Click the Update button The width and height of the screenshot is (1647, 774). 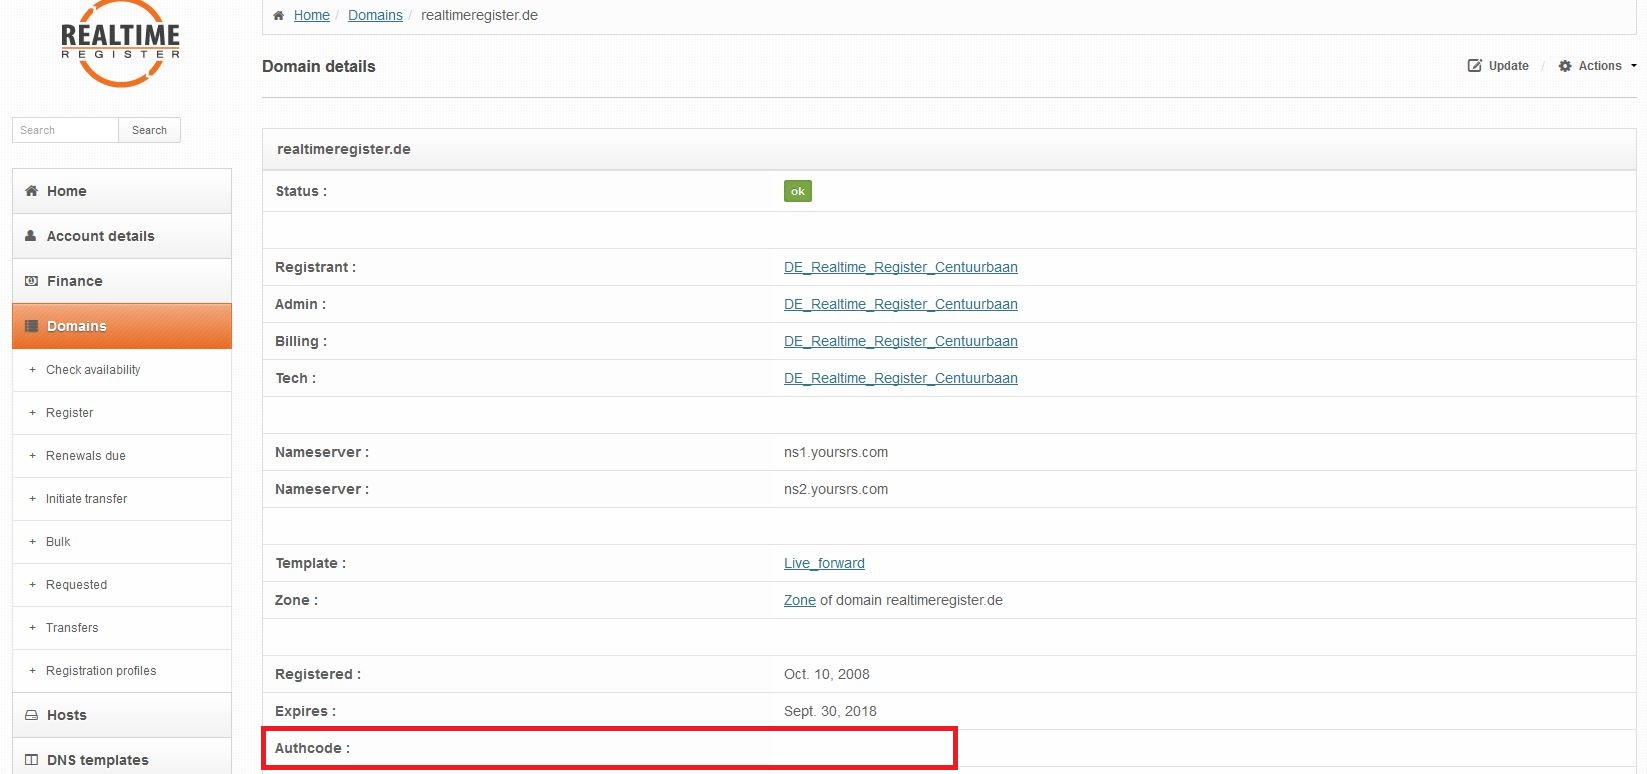1498,66
